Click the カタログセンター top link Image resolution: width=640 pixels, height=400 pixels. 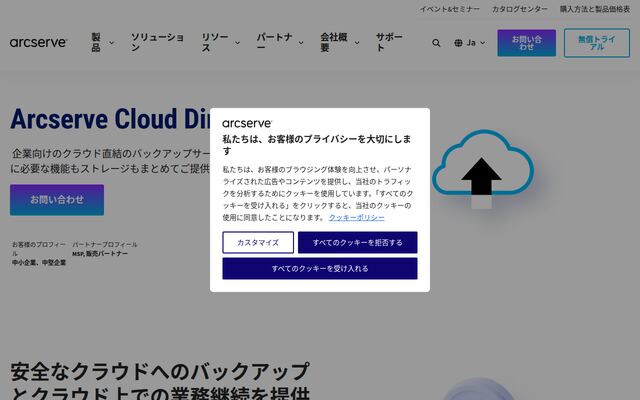520,9
